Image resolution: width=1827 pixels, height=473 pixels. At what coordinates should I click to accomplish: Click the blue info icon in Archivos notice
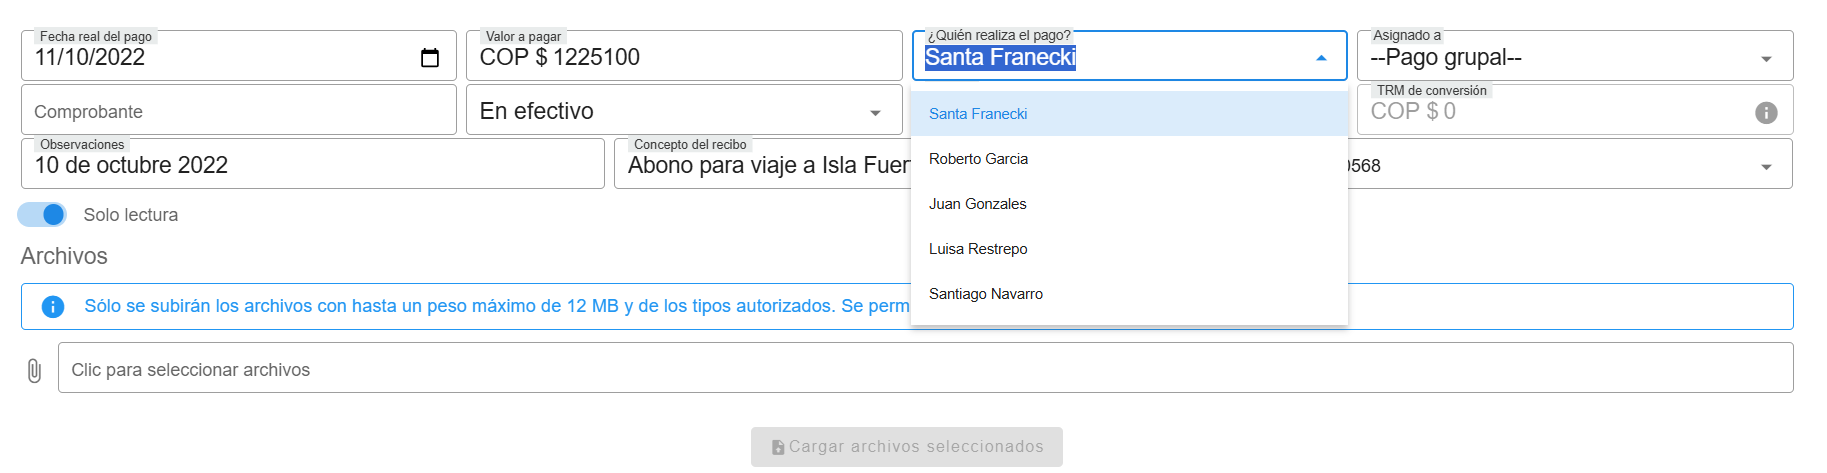coord(53,307)
